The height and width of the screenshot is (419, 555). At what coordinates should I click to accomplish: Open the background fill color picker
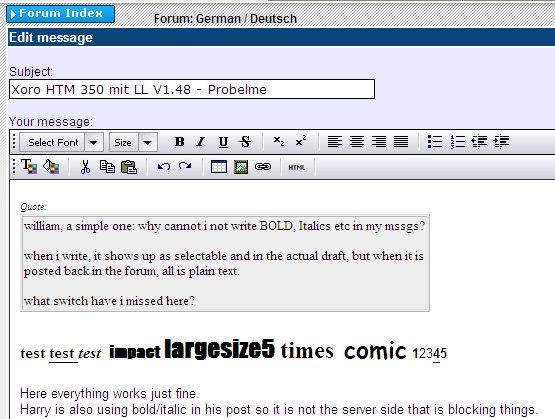click(51, 167)
